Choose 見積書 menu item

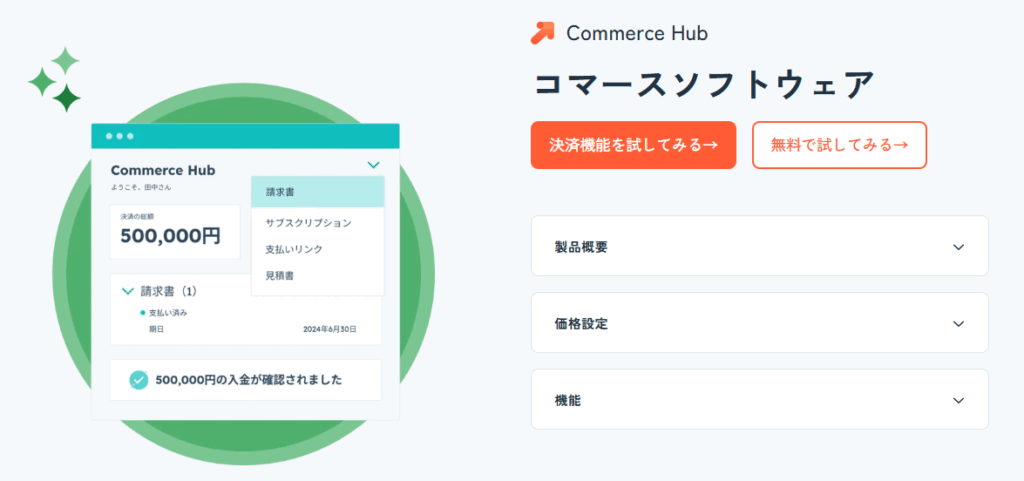318,275
